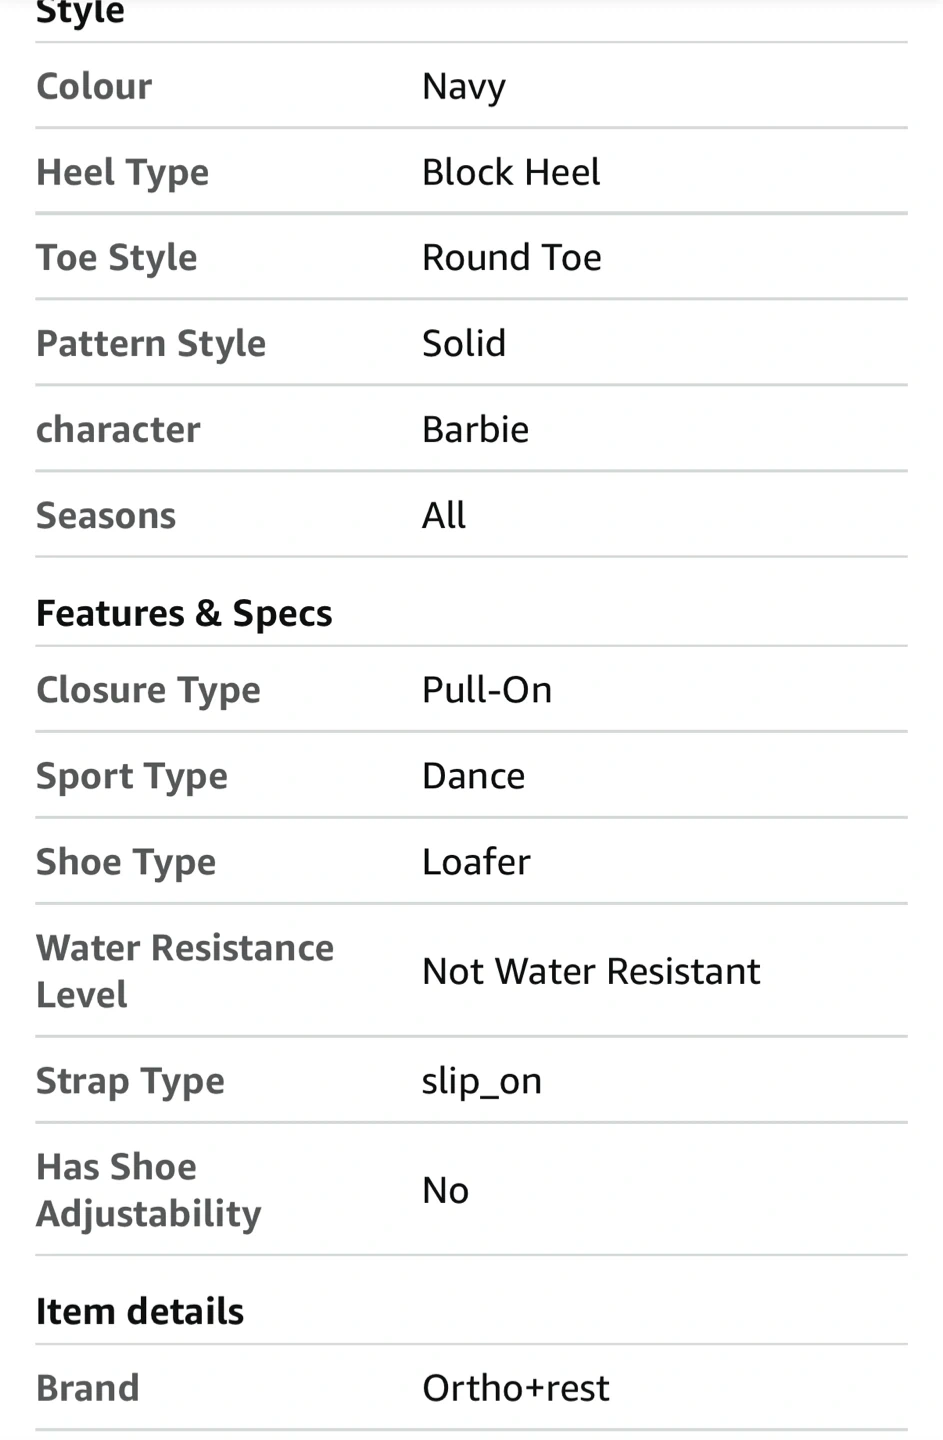943x1440 pixels.
Task: Tap the Seasons row label
Action: pos(106,516)
